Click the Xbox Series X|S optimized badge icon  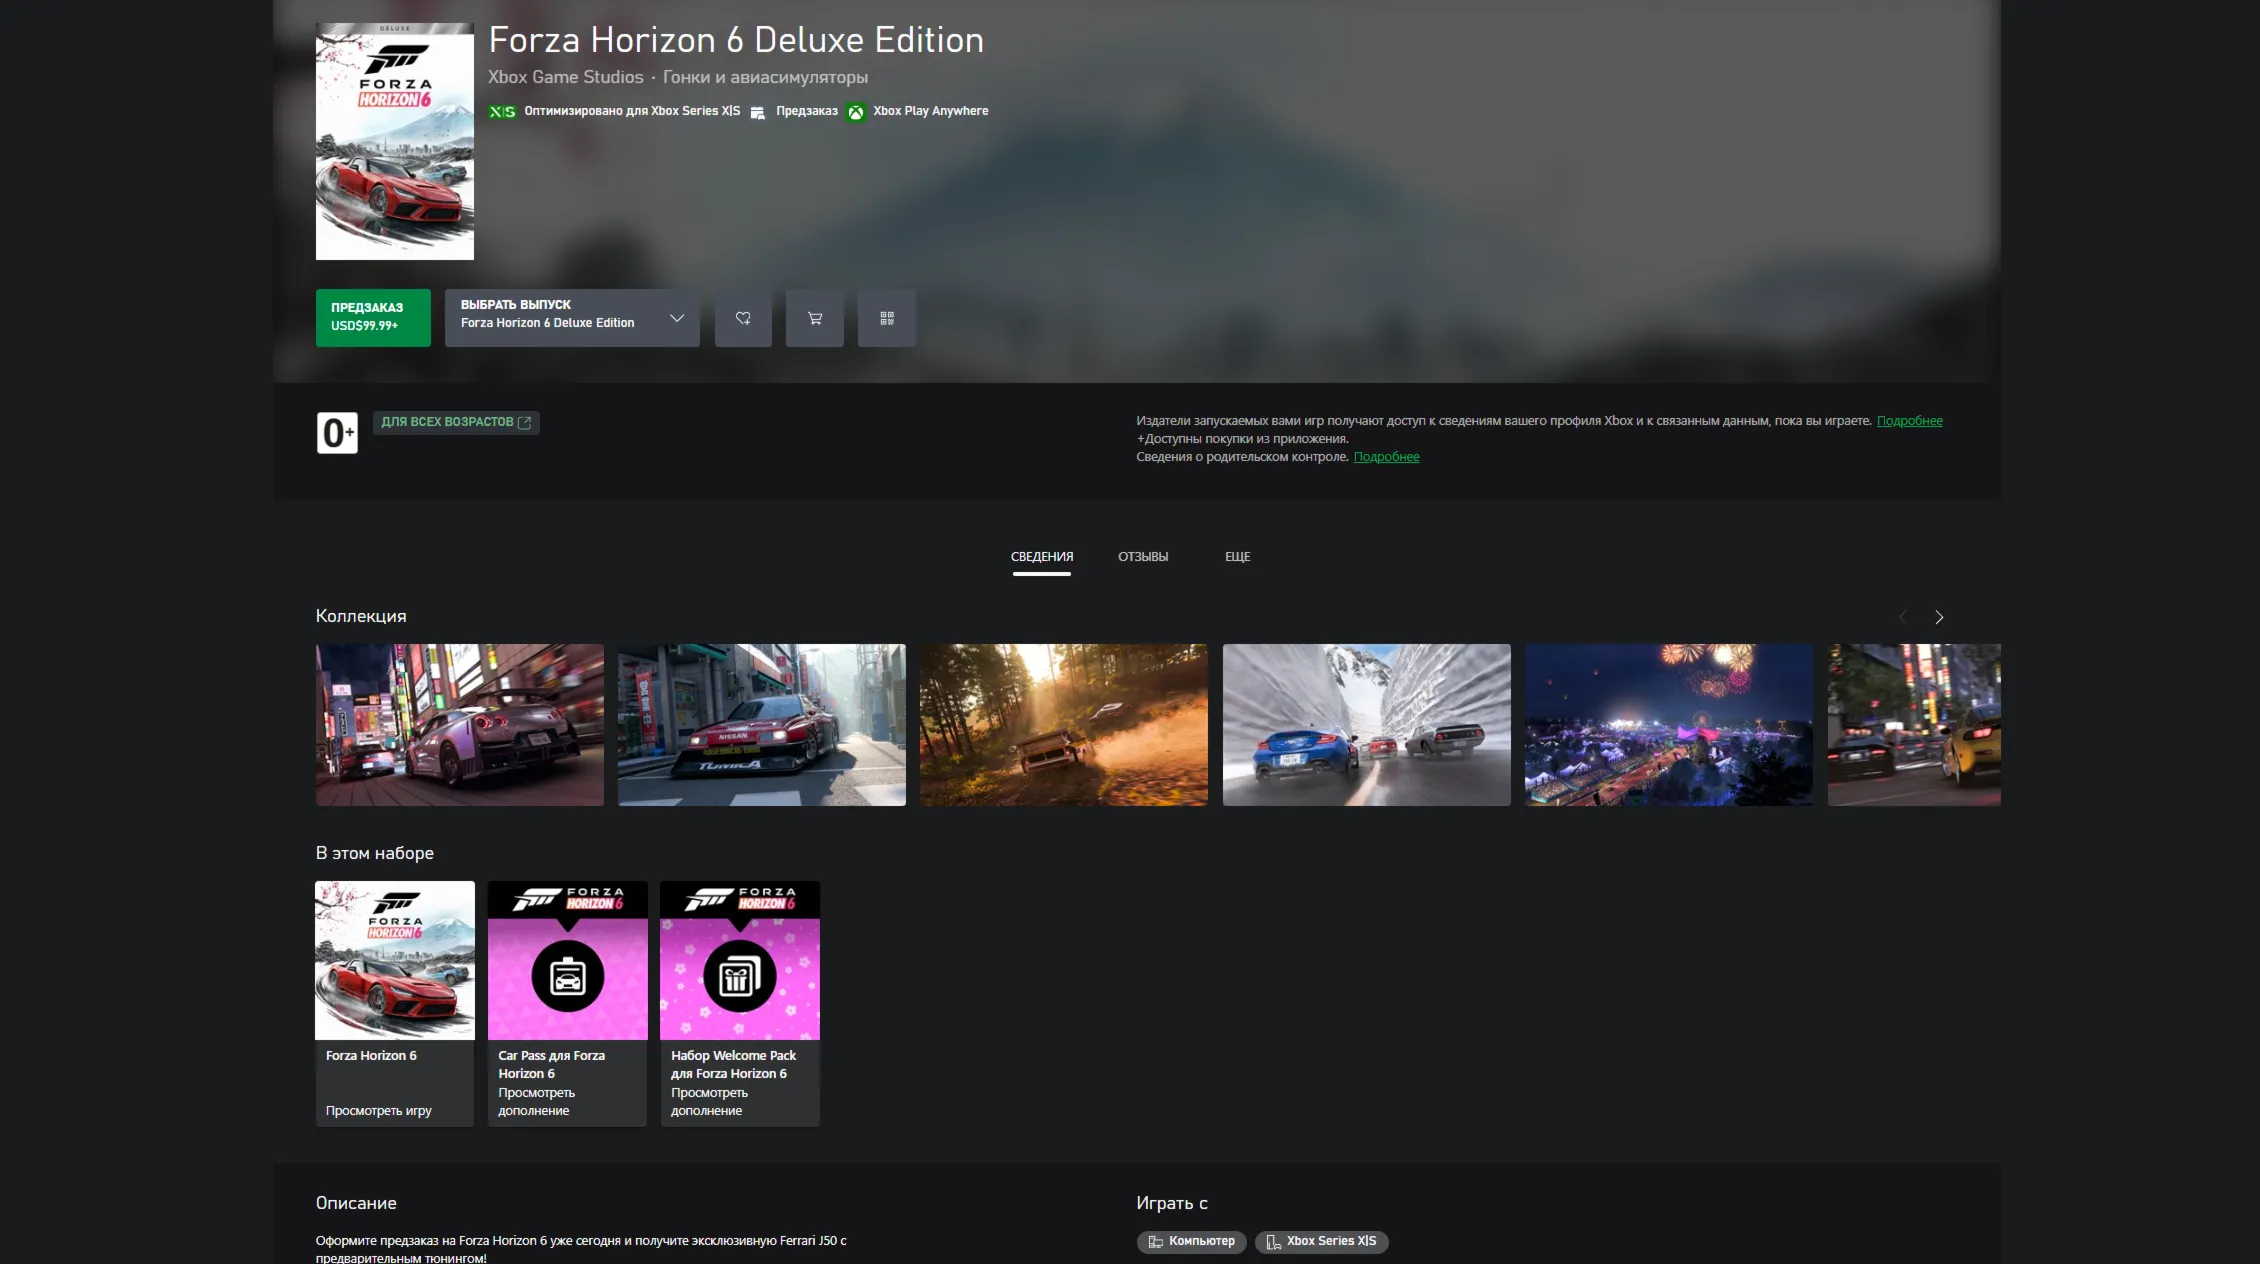502,111
